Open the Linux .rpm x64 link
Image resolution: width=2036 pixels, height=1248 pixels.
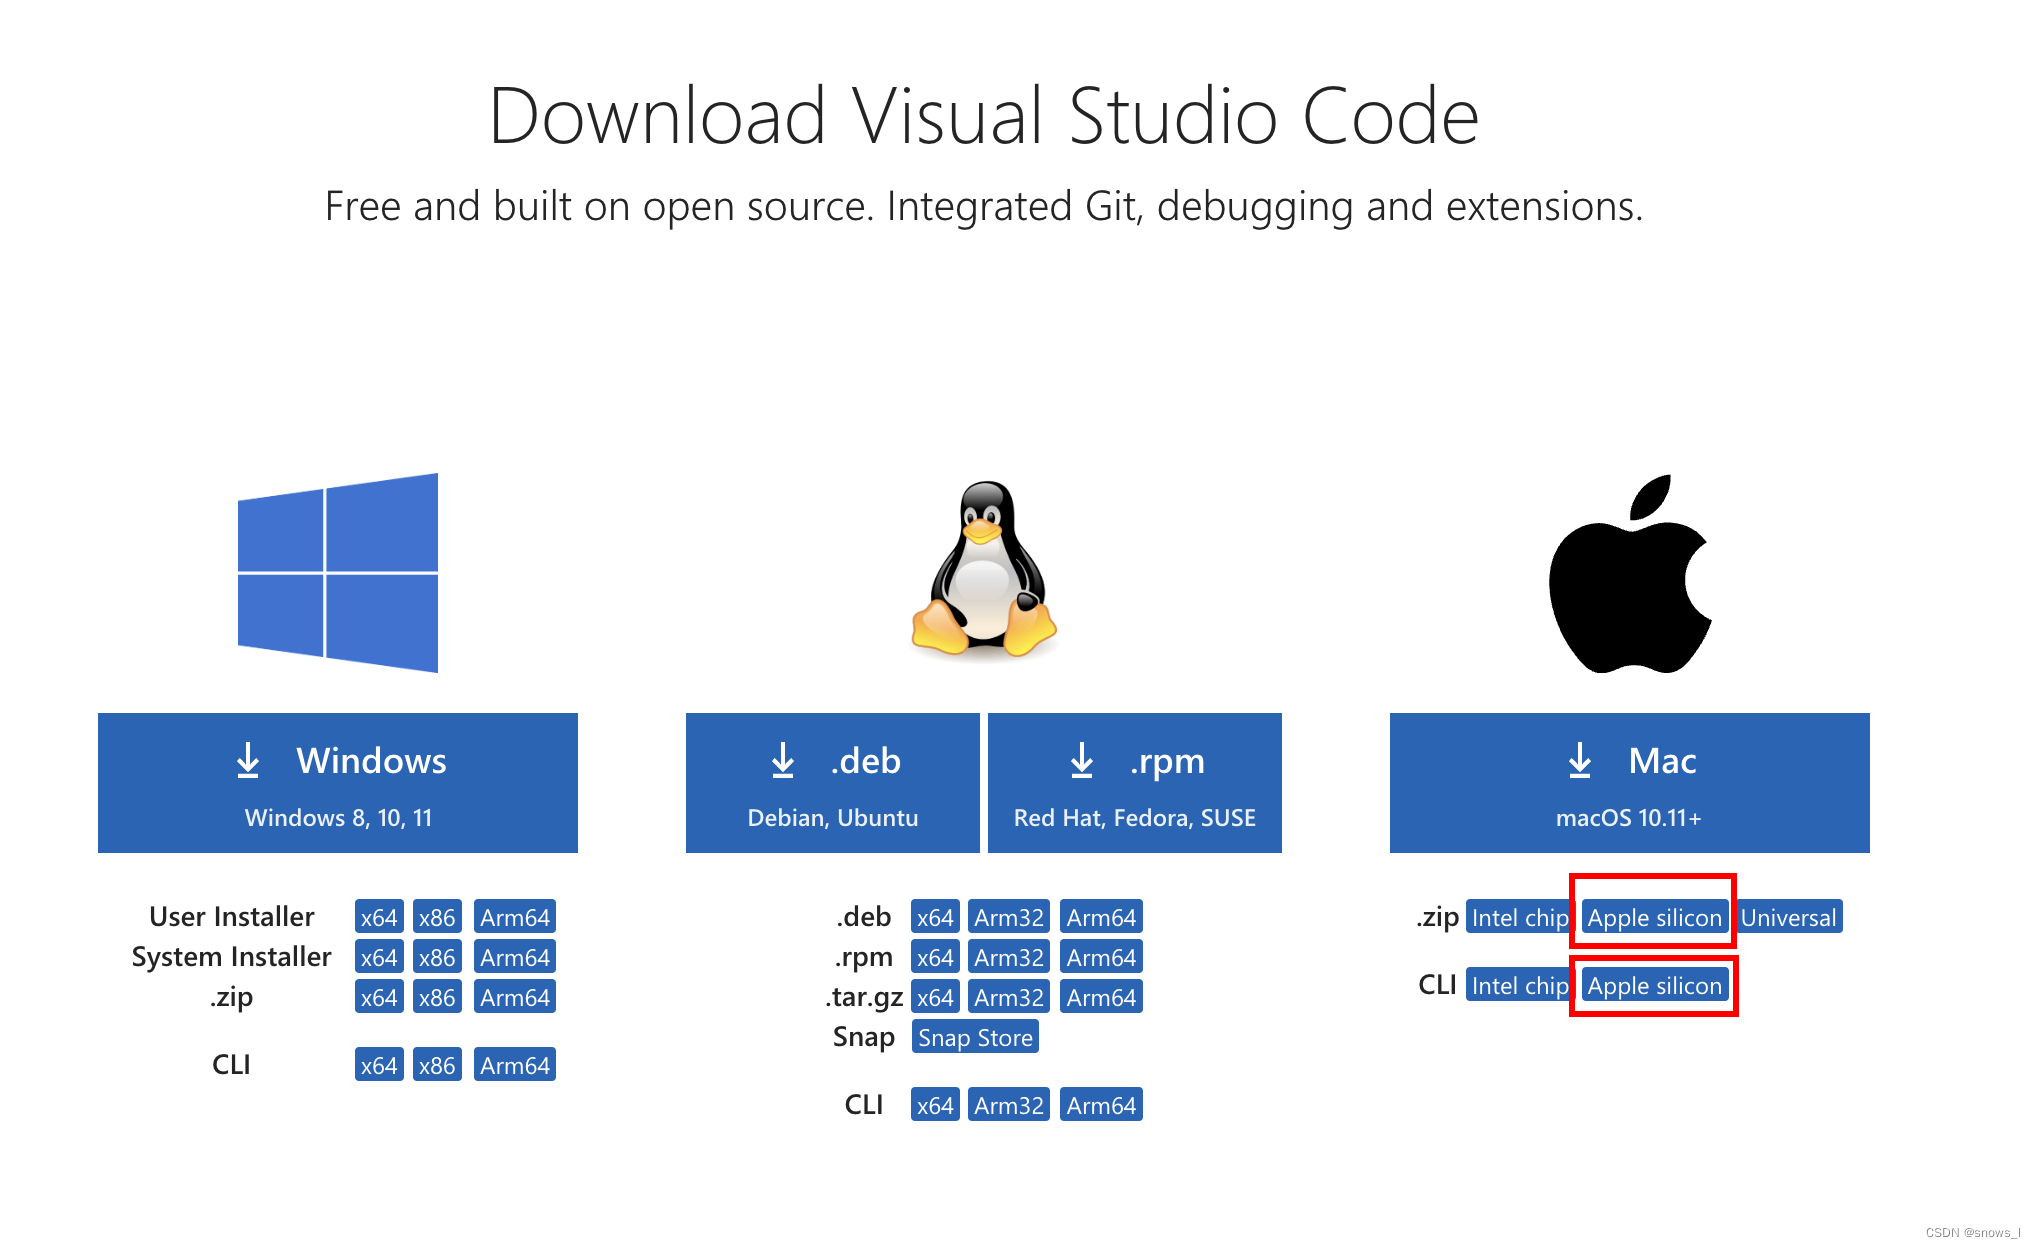click(x=935, y=957)
